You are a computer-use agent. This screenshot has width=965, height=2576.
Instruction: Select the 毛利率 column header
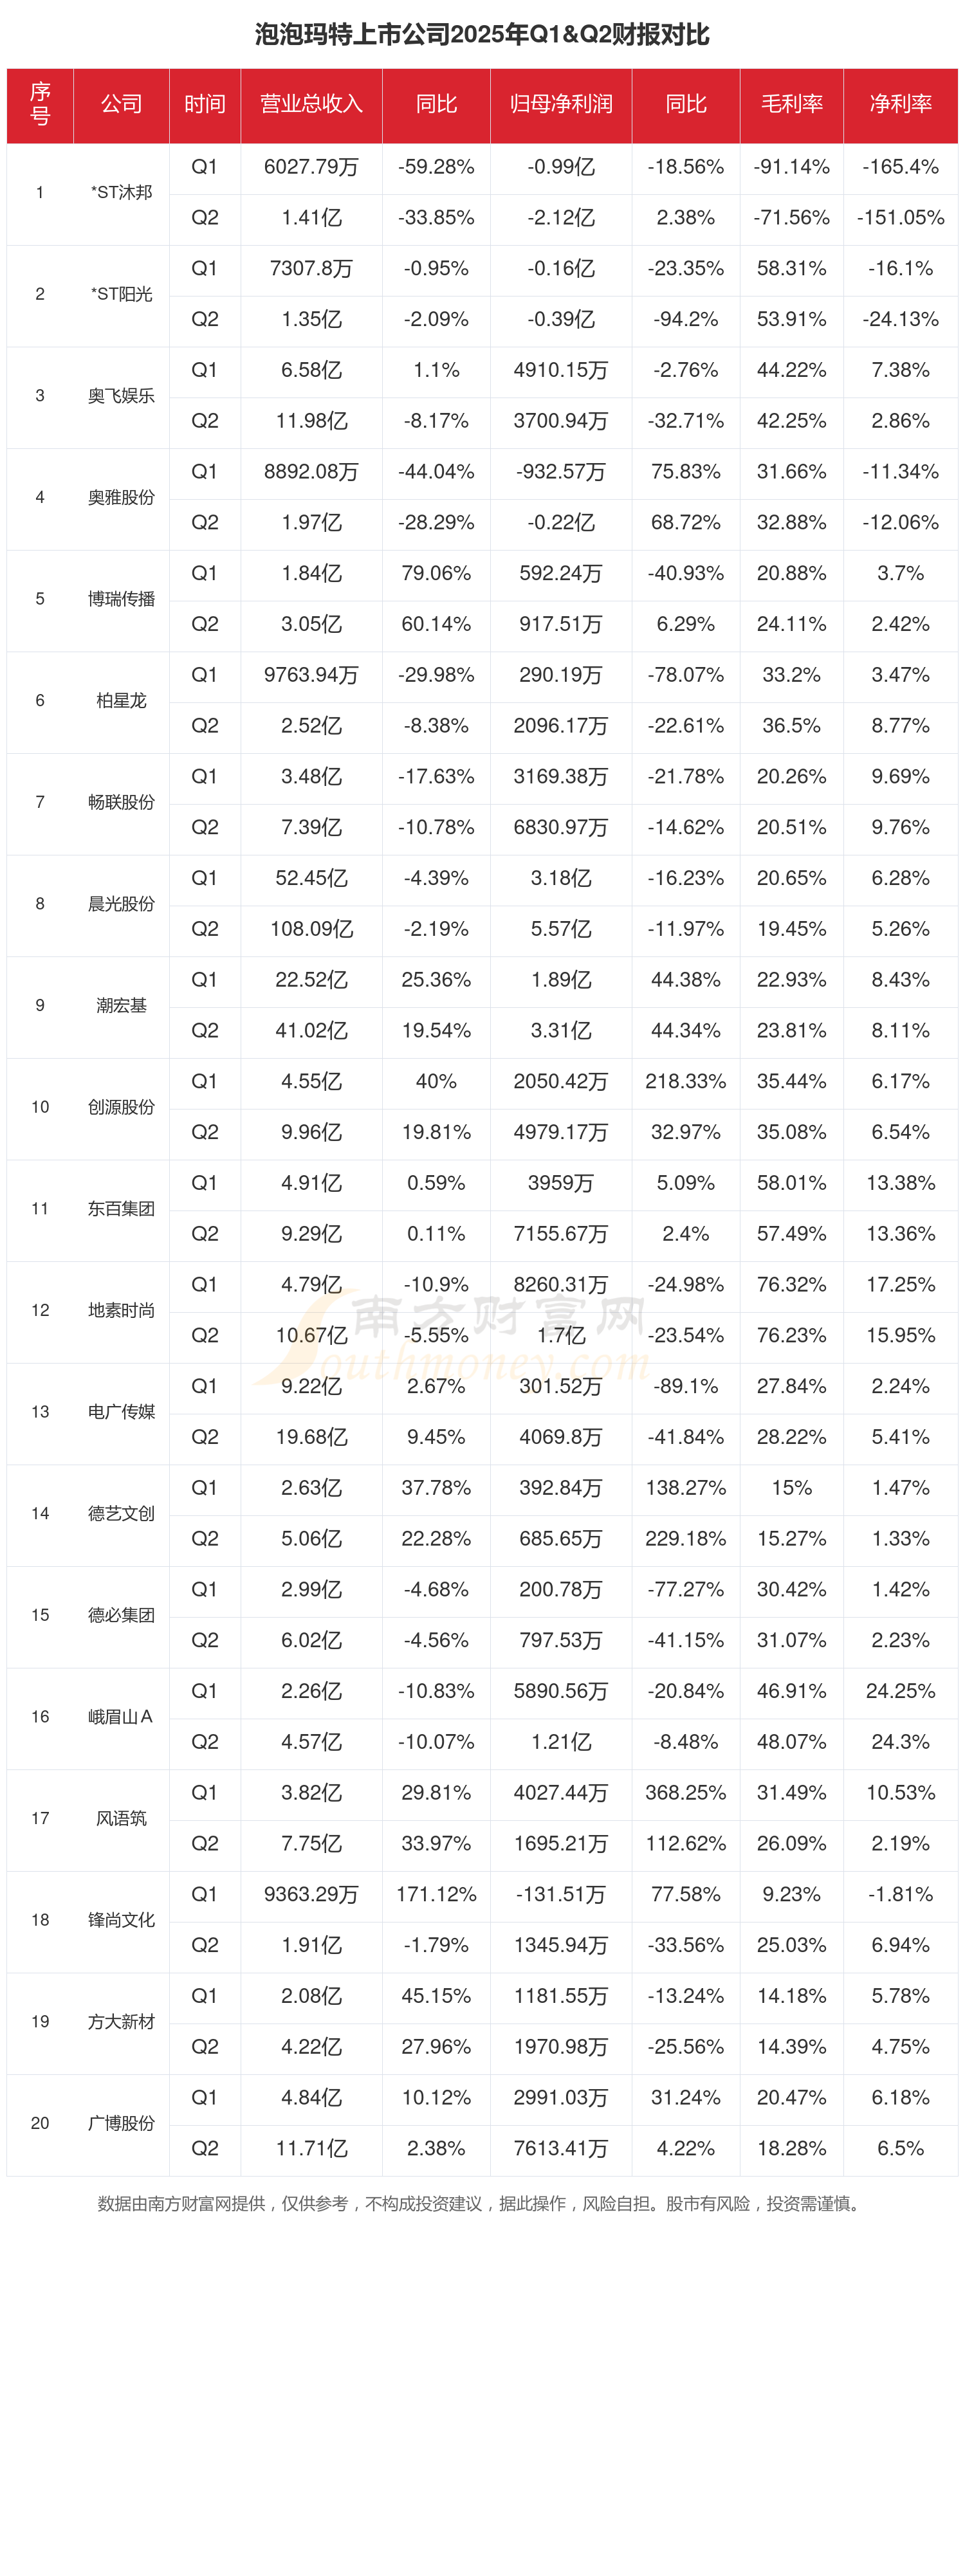791,104
